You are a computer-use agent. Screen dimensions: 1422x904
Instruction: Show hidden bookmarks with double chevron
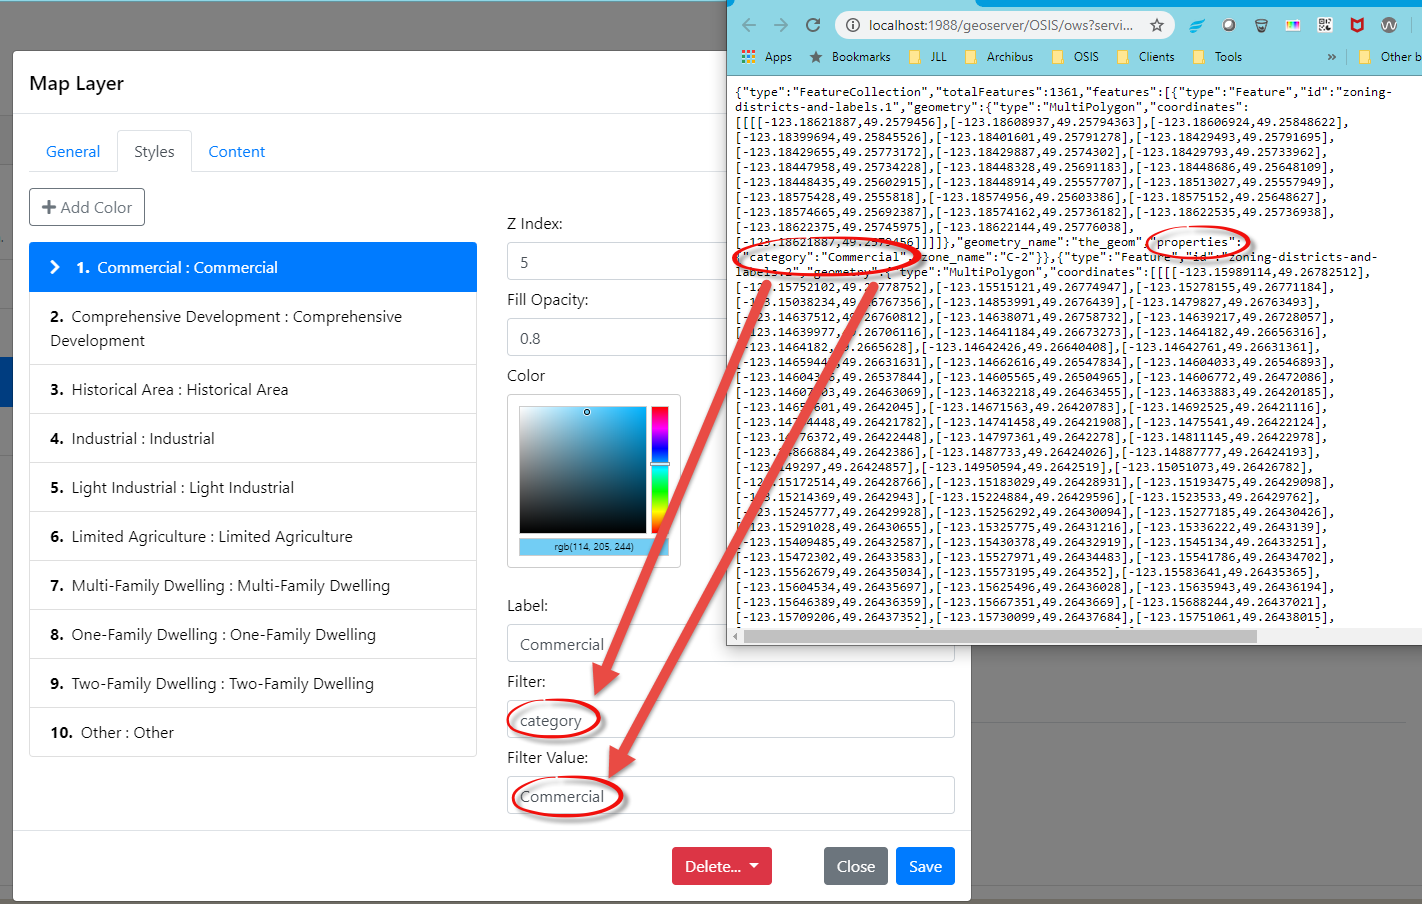tap(1331, 57)
